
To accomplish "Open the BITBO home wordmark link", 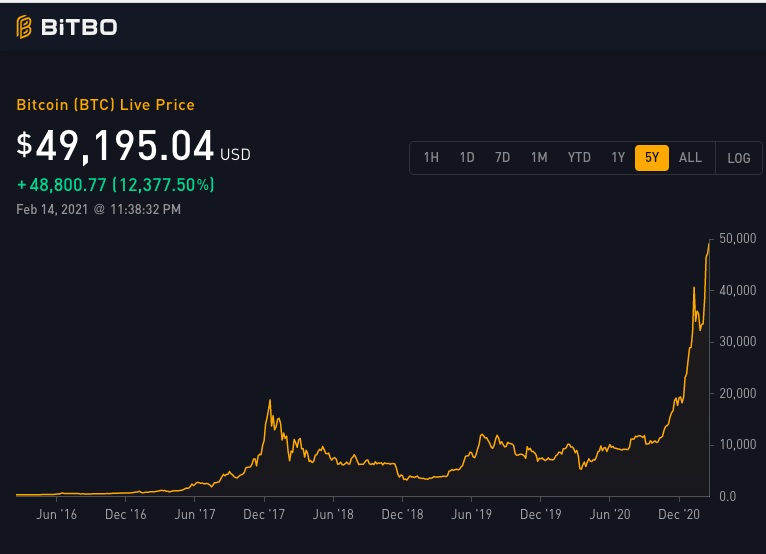I will point(79,27).
